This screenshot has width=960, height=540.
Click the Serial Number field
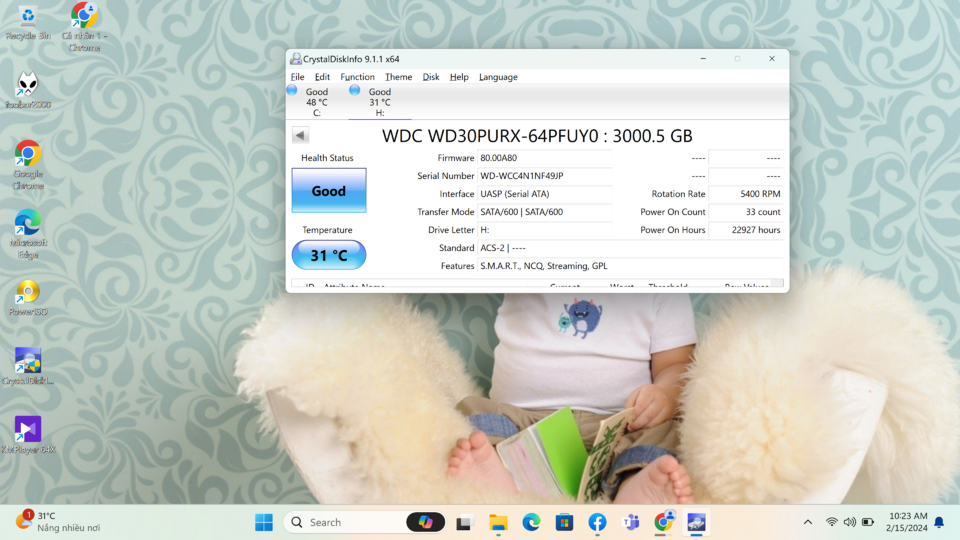tap(544, 176)
